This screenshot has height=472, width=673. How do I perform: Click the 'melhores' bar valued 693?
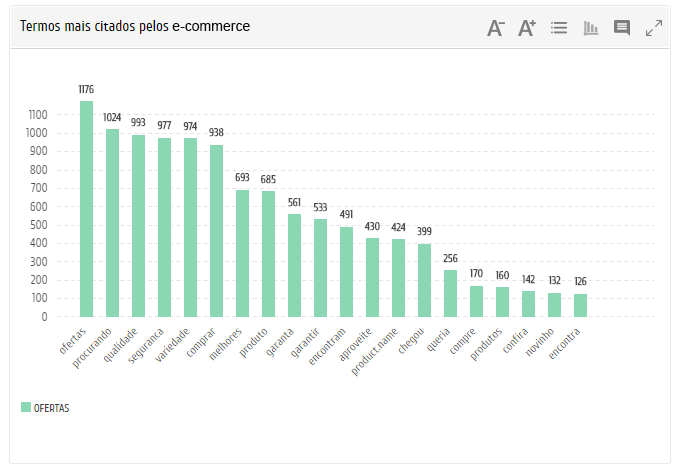(242, 253)
